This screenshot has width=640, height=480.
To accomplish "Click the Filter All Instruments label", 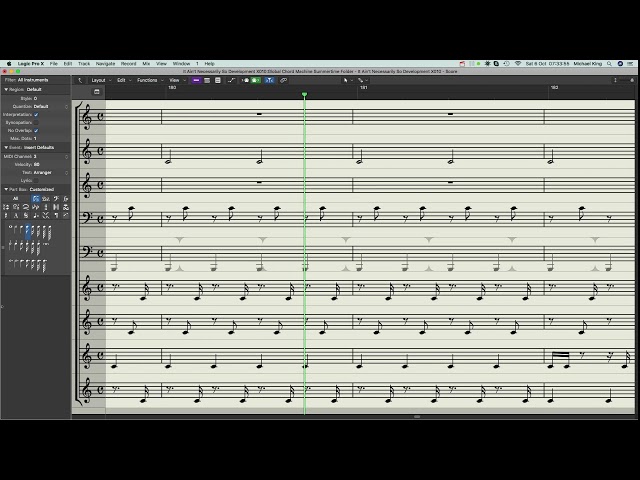I will coord(27,80).
